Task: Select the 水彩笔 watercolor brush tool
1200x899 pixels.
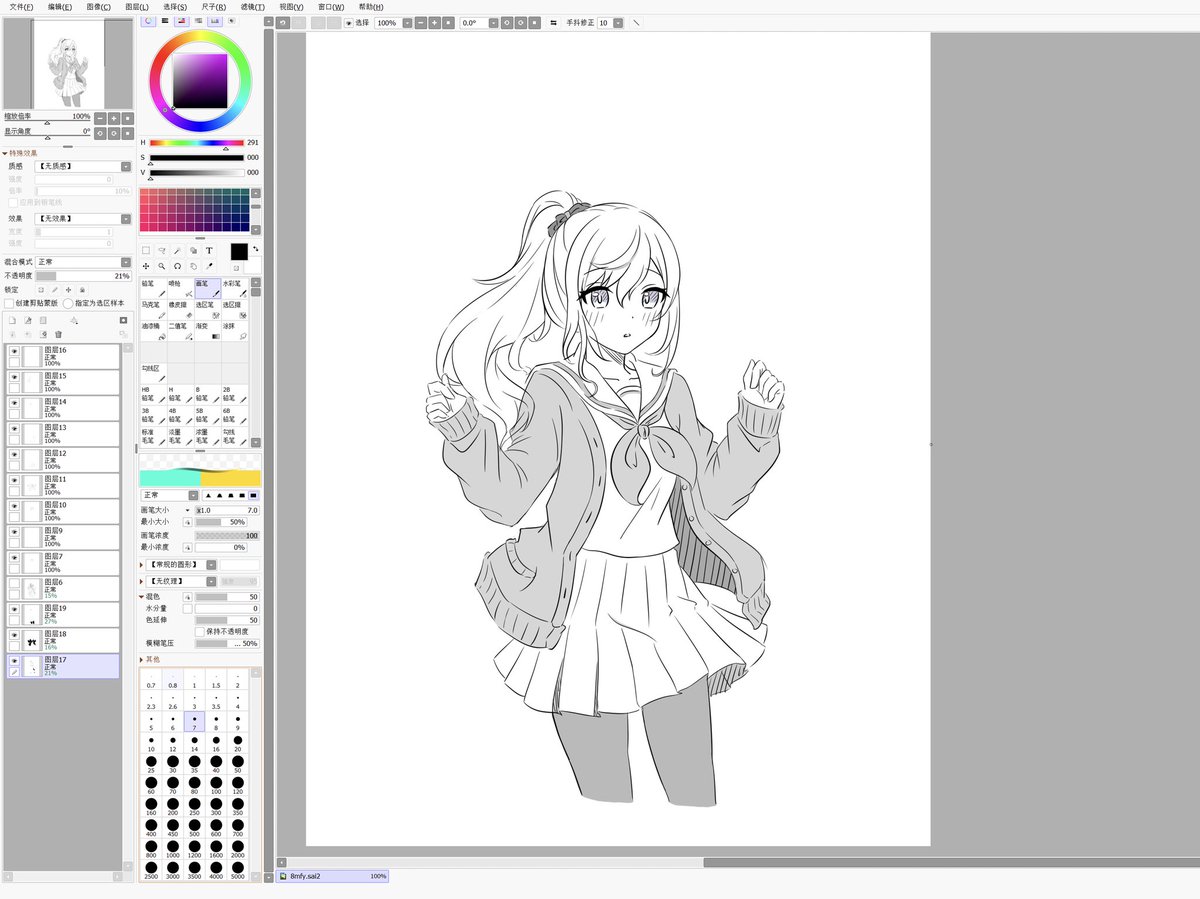Action: 234,288
